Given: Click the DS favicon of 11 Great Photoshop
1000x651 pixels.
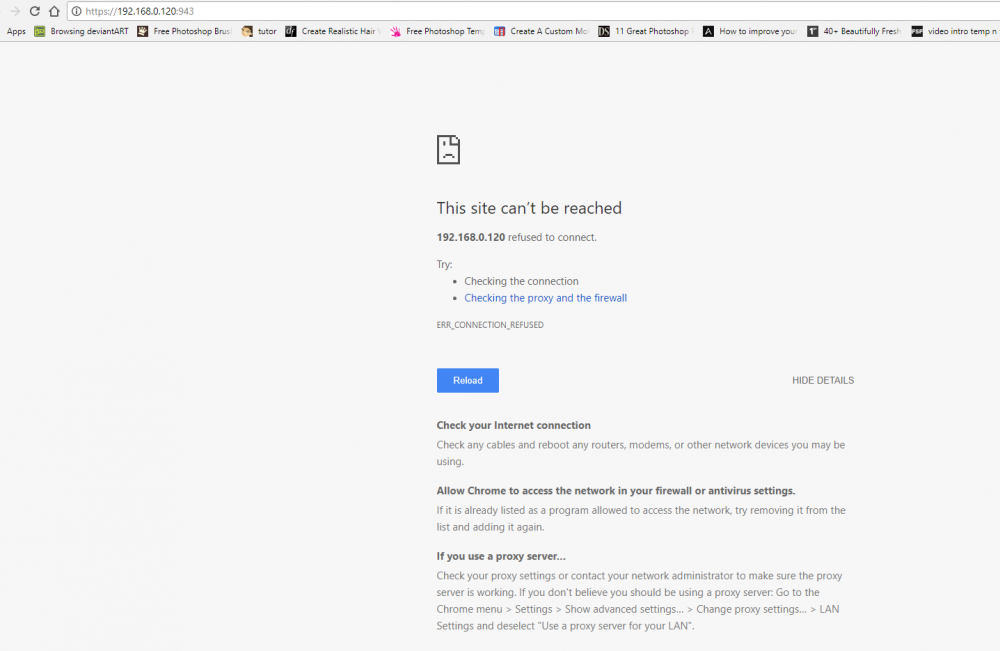Looking at the screenshot, I should coord(604,31).
